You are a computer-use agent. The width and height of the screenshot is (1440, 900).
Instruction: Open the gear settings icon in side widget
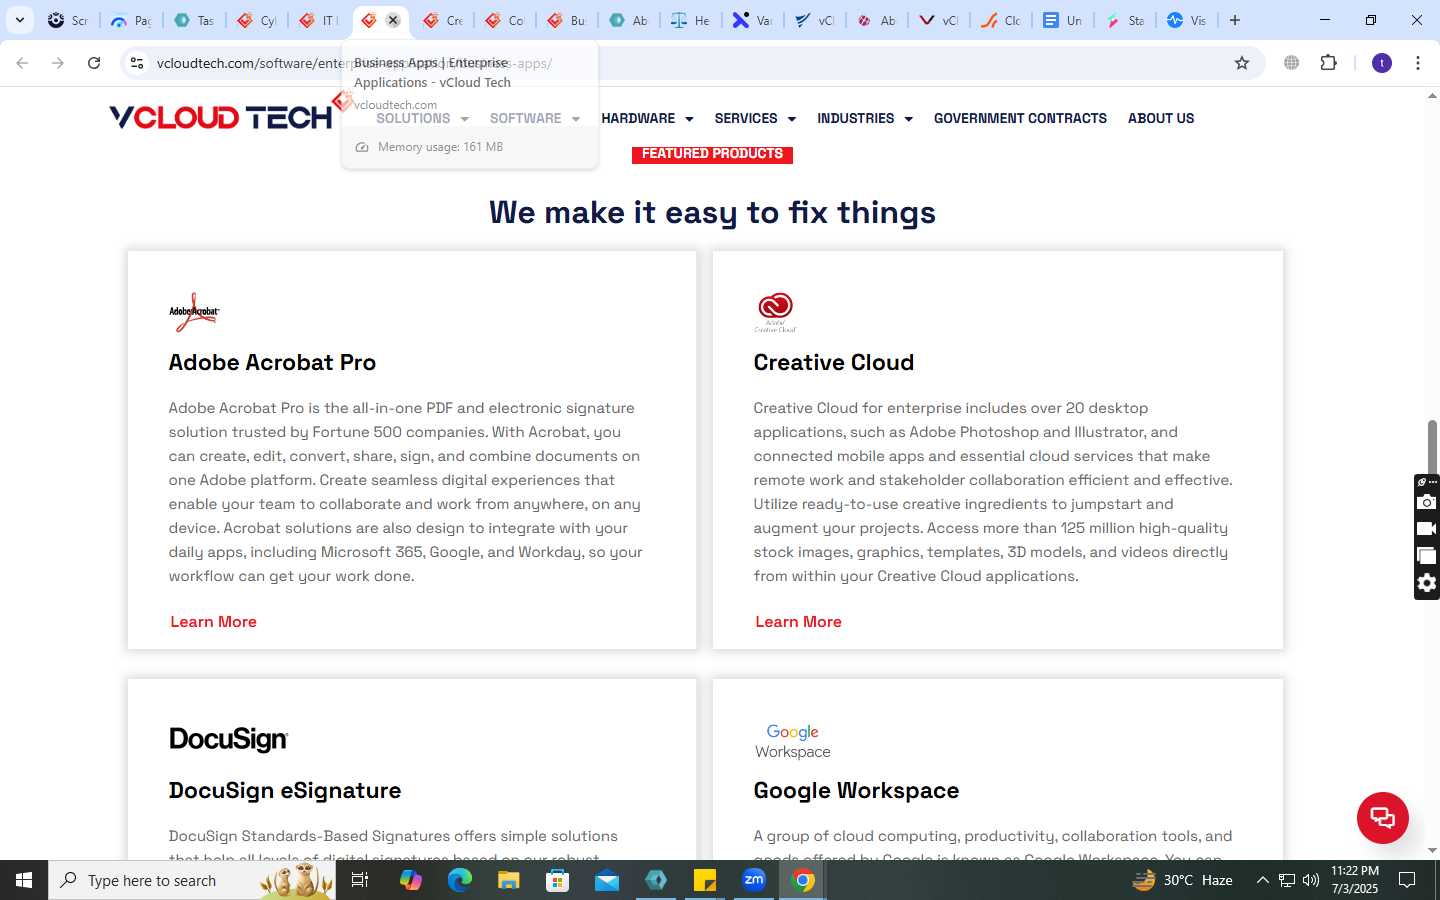(x=1427, y=583)
